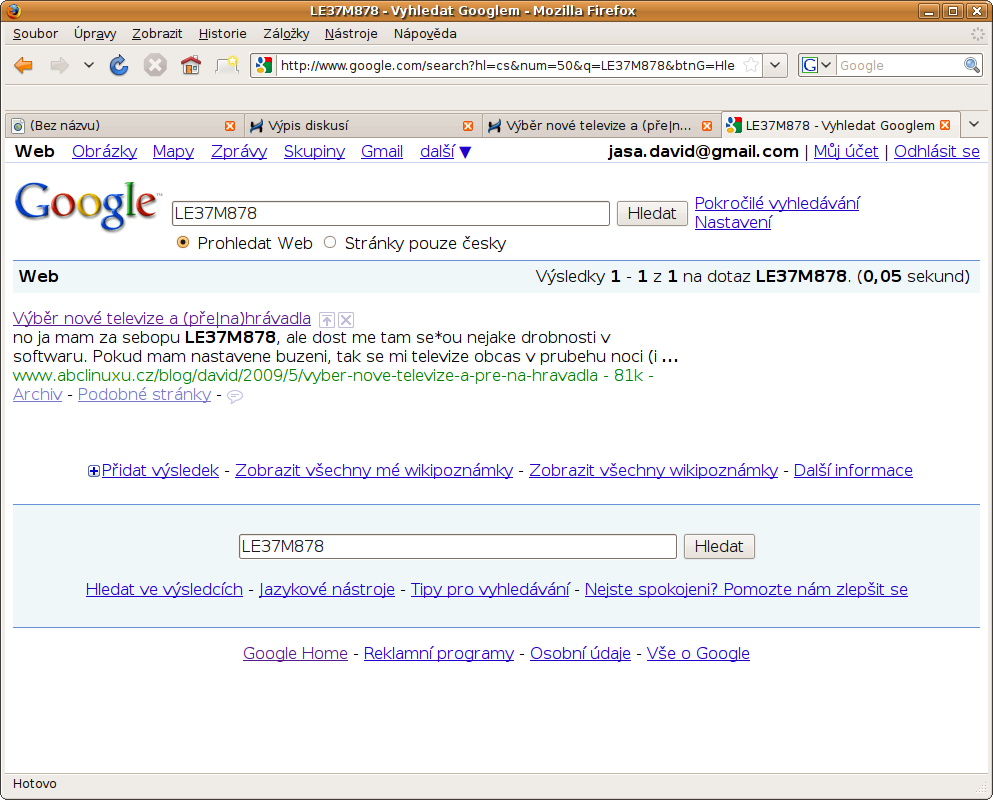Open the Nastavení link

point(733,222)
